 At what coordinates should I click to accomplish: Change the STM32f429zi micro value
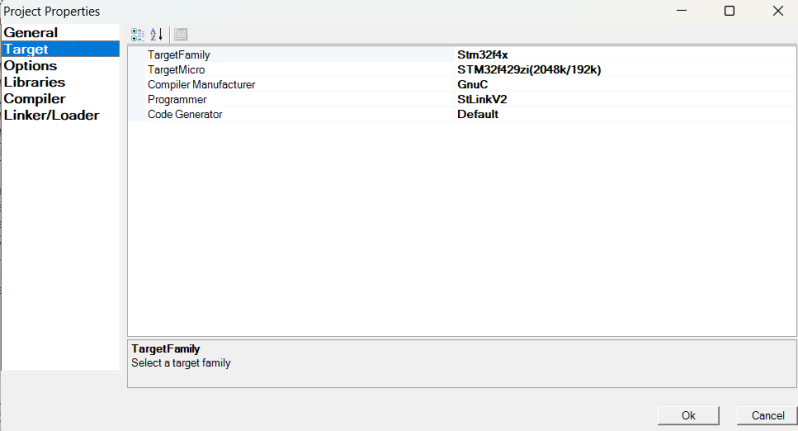528,70
